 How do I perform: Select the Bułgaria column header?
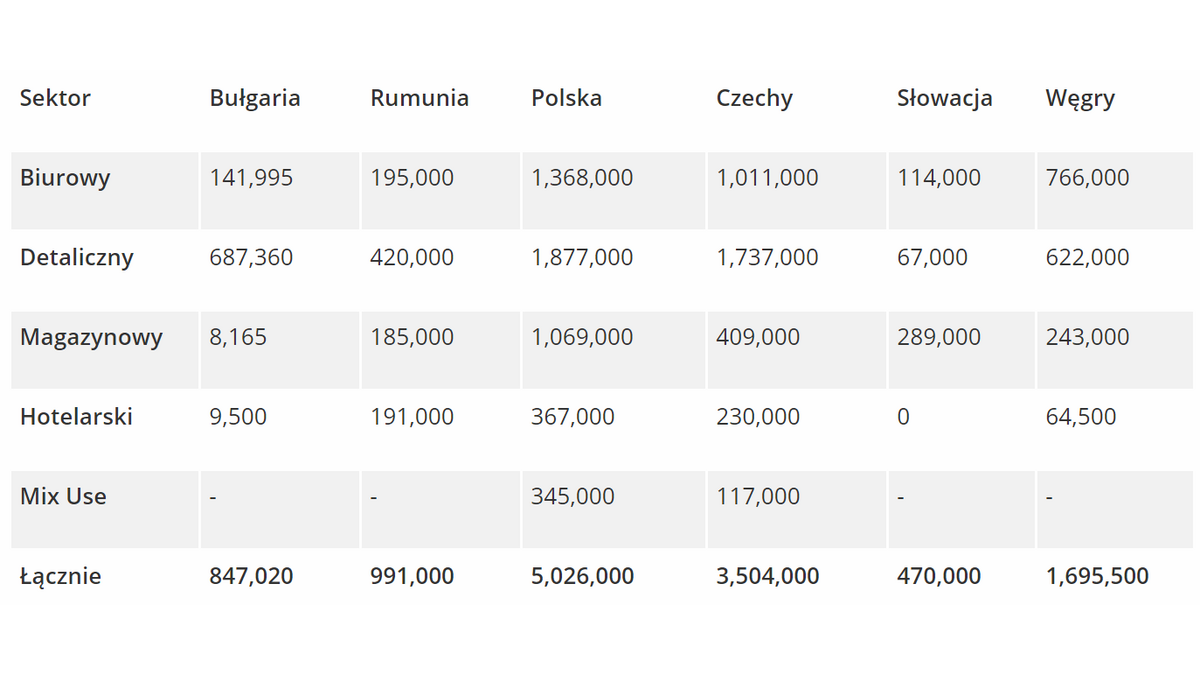(255, 98)
